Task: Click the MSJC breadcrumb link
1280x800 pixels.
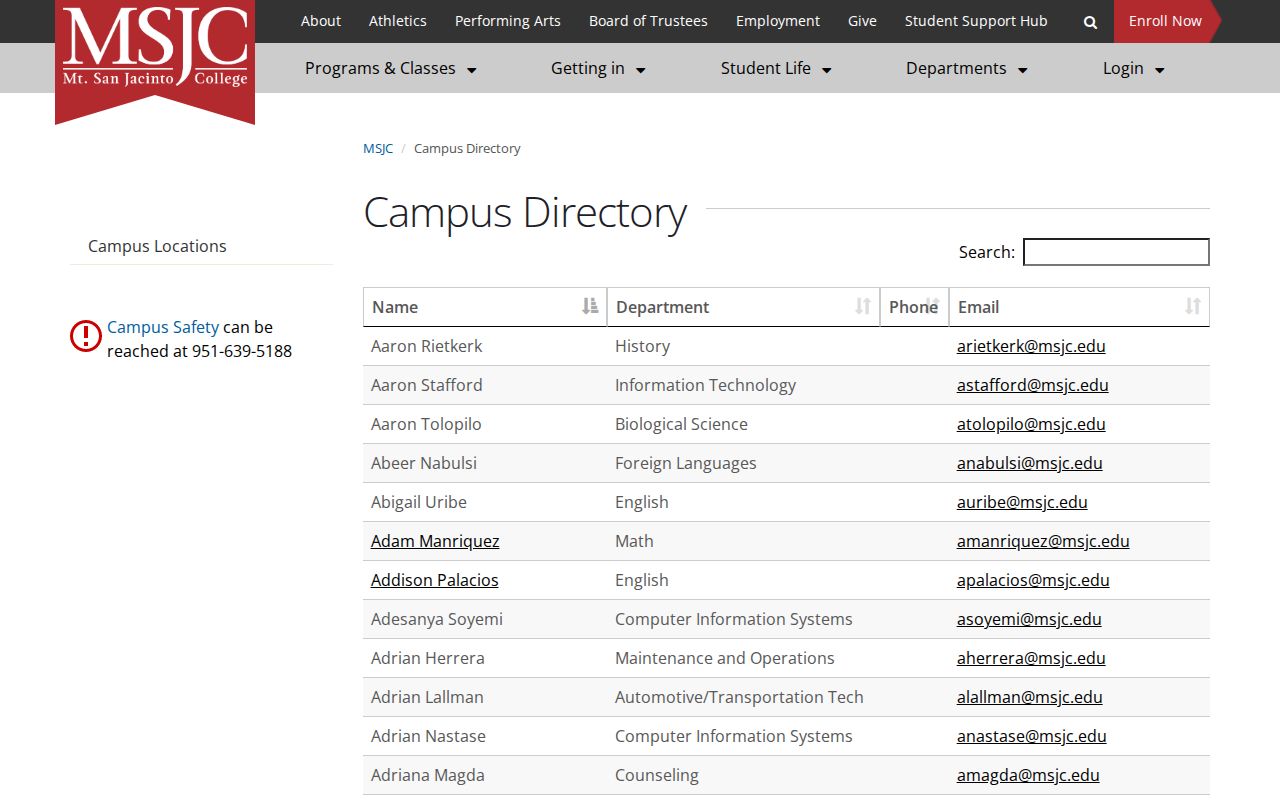Action: (378, 148)
